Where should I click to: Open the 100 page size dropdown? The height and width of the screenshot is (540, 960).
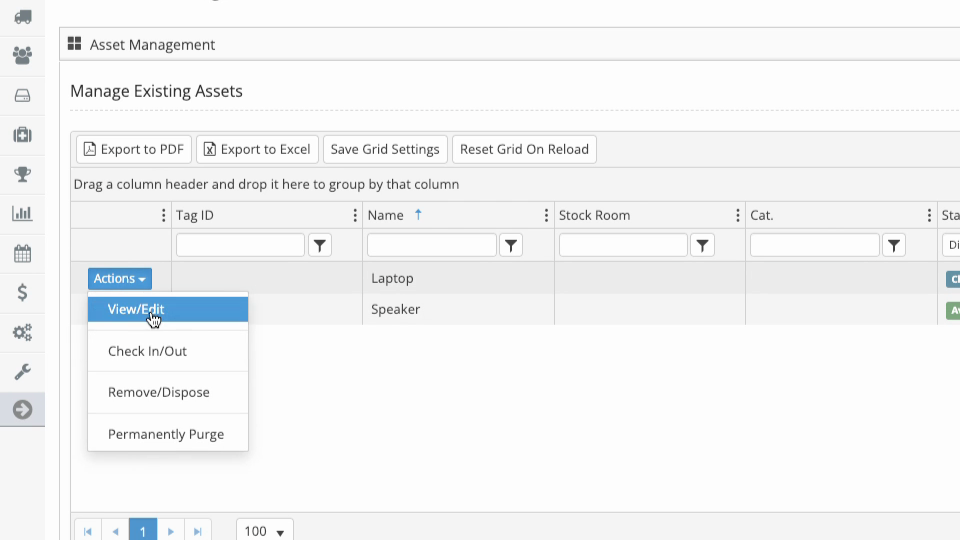264,531
